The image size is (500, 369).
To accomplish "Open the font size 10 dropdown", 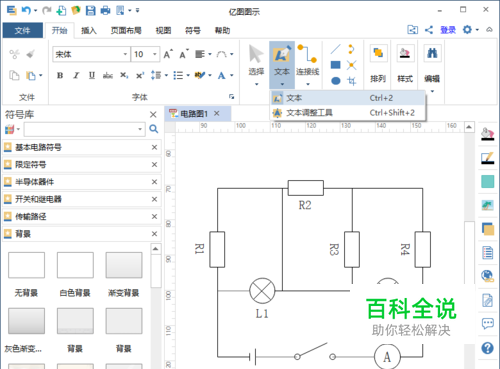I will pyautogui.click(x=155, y=54).
